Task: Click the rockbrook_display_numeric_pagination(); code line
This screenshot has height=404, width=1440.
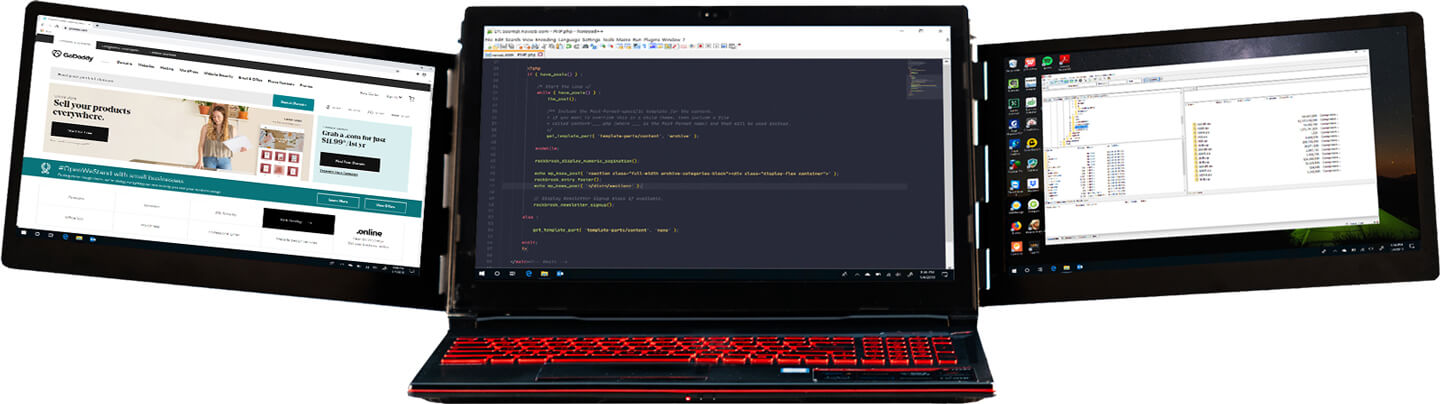Action: tap(585, 160)
